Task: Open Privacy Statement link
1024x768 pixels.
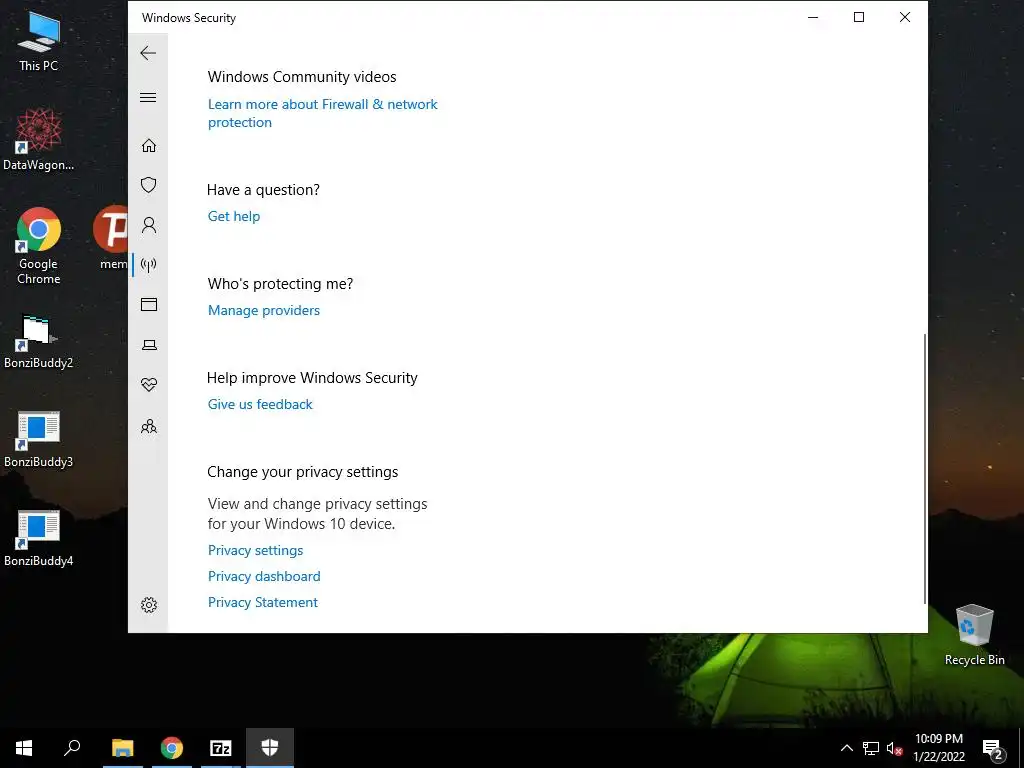Action: (x=263, y=603)
